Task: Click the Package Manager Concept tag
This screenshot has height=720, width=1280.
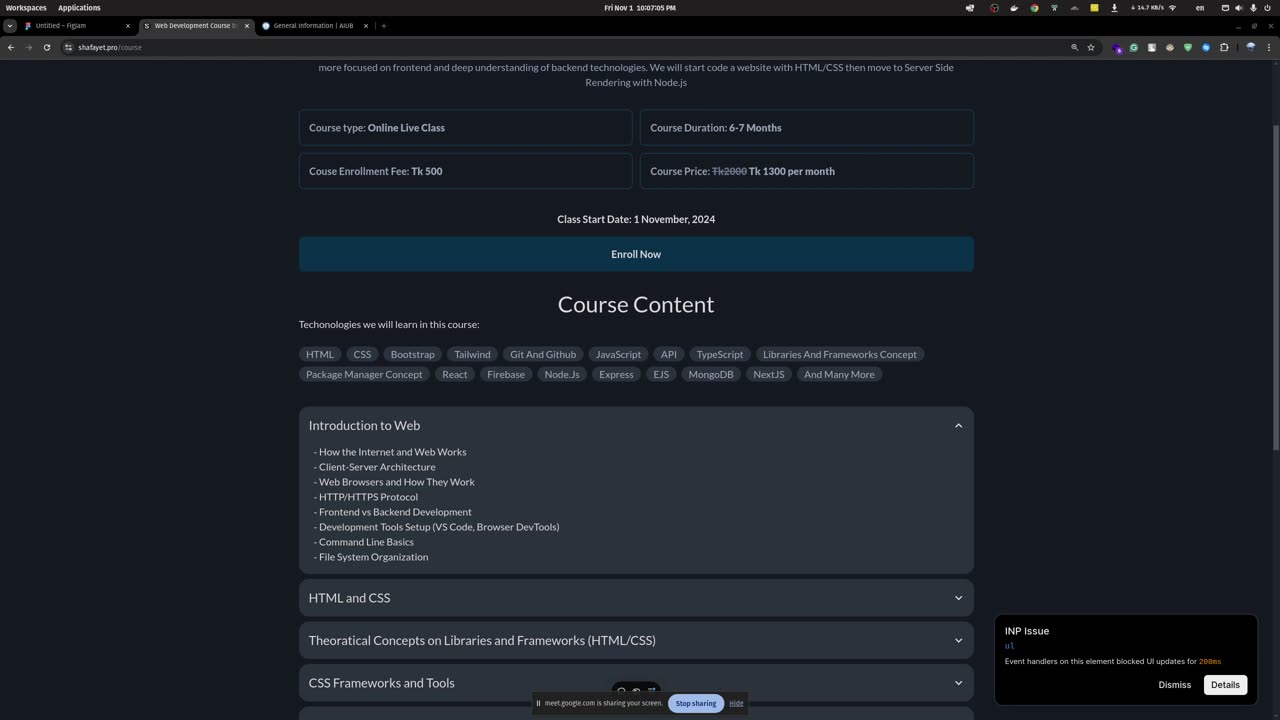Action: tap(364, 374)
